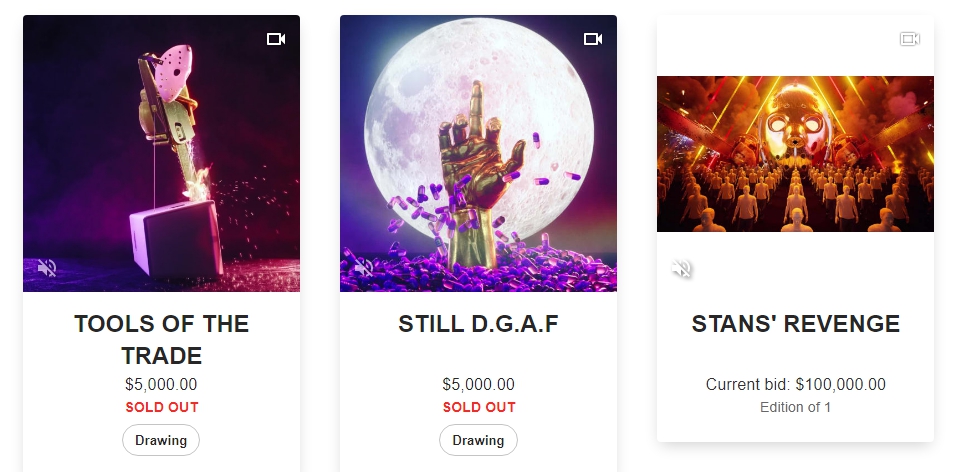Click SOLD OUT label on Still D.G.A.F
956x472 pixels.
(x=479, y=407)
